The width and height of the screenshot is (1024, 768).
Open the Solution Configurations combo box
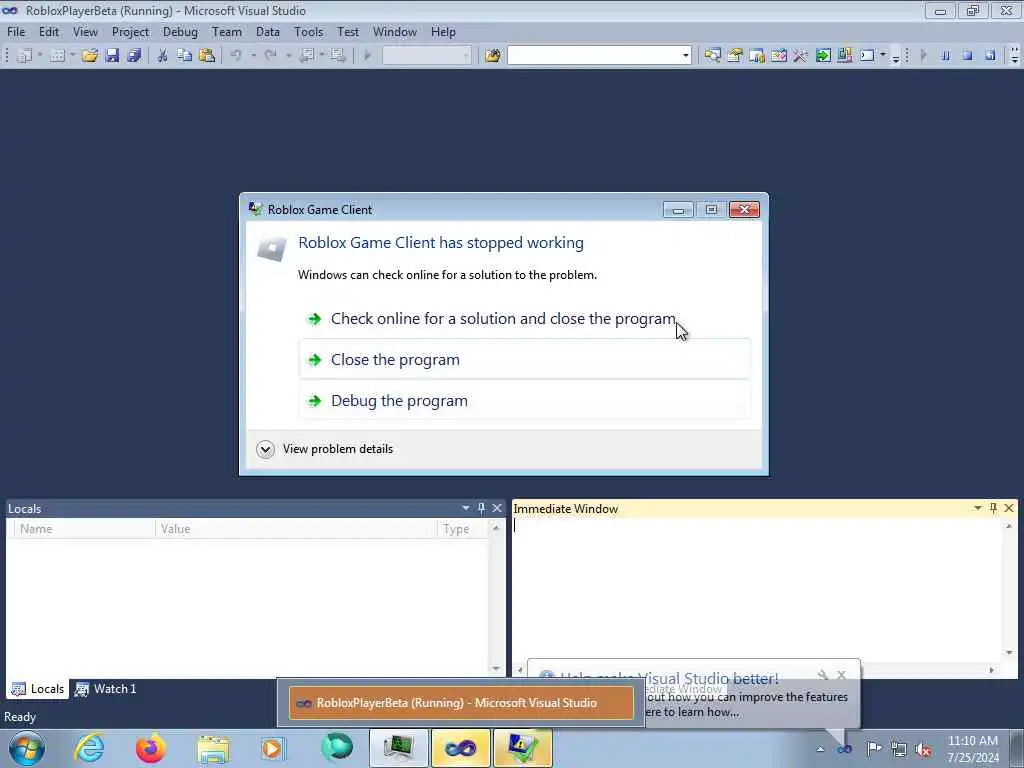click(426, 56)
